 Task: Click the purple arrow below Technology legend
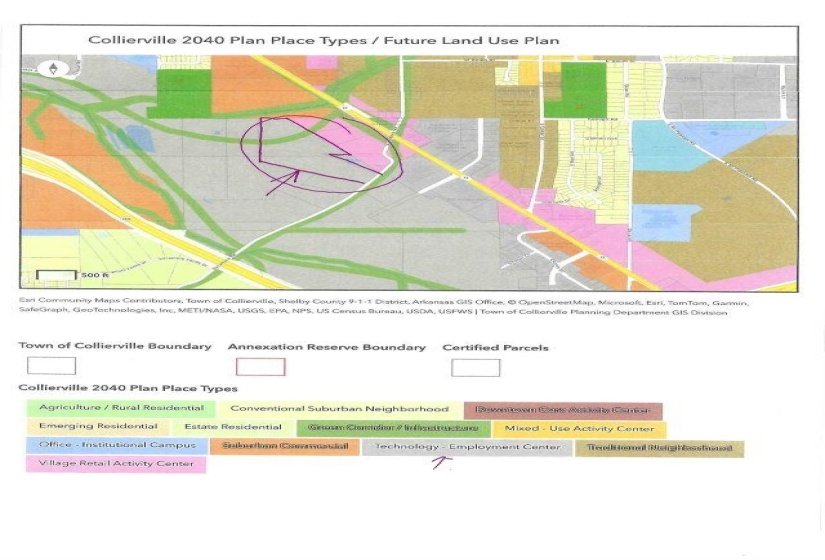[441, 462]
